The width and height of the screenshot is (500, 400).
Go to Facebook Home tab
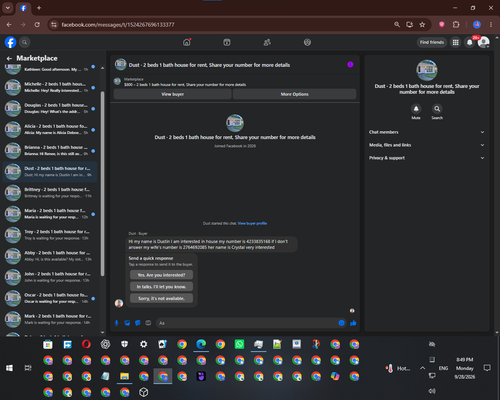point(187,42)
